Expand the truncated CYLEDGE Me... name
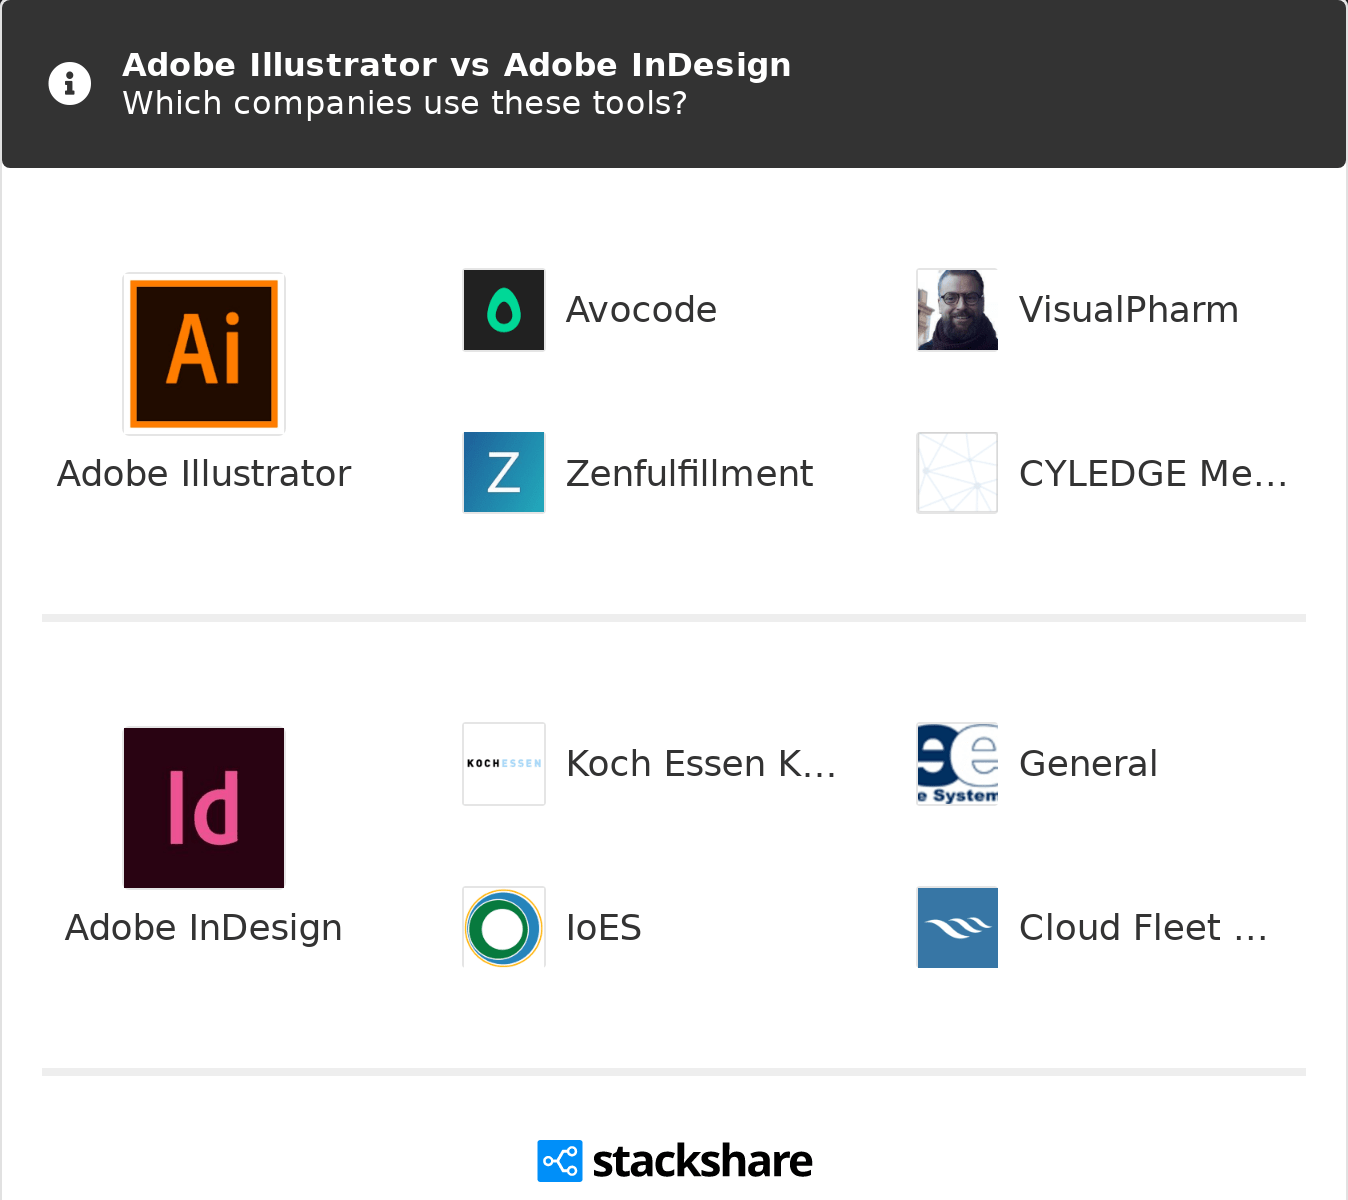This screenshot has width=1348, height=1200. (1152, 472)
